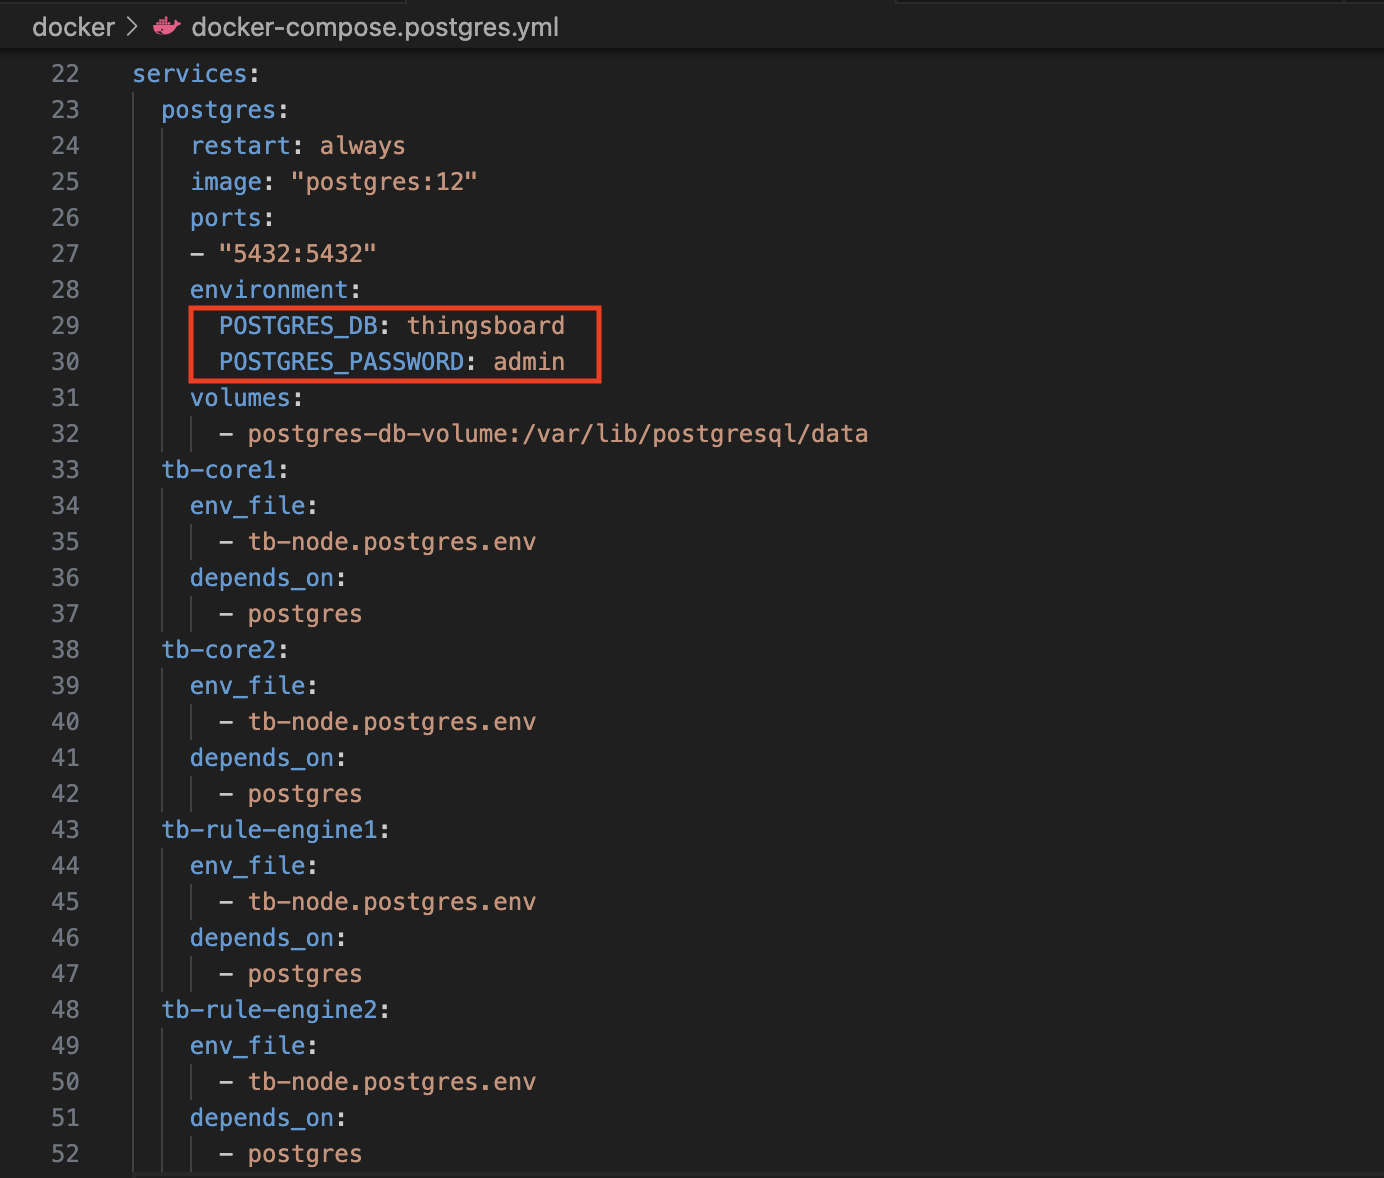Click the POSTGRES_PASSWORD key
The width and height of the screenshot is (1384, 1178).
[x=341, y=362]
